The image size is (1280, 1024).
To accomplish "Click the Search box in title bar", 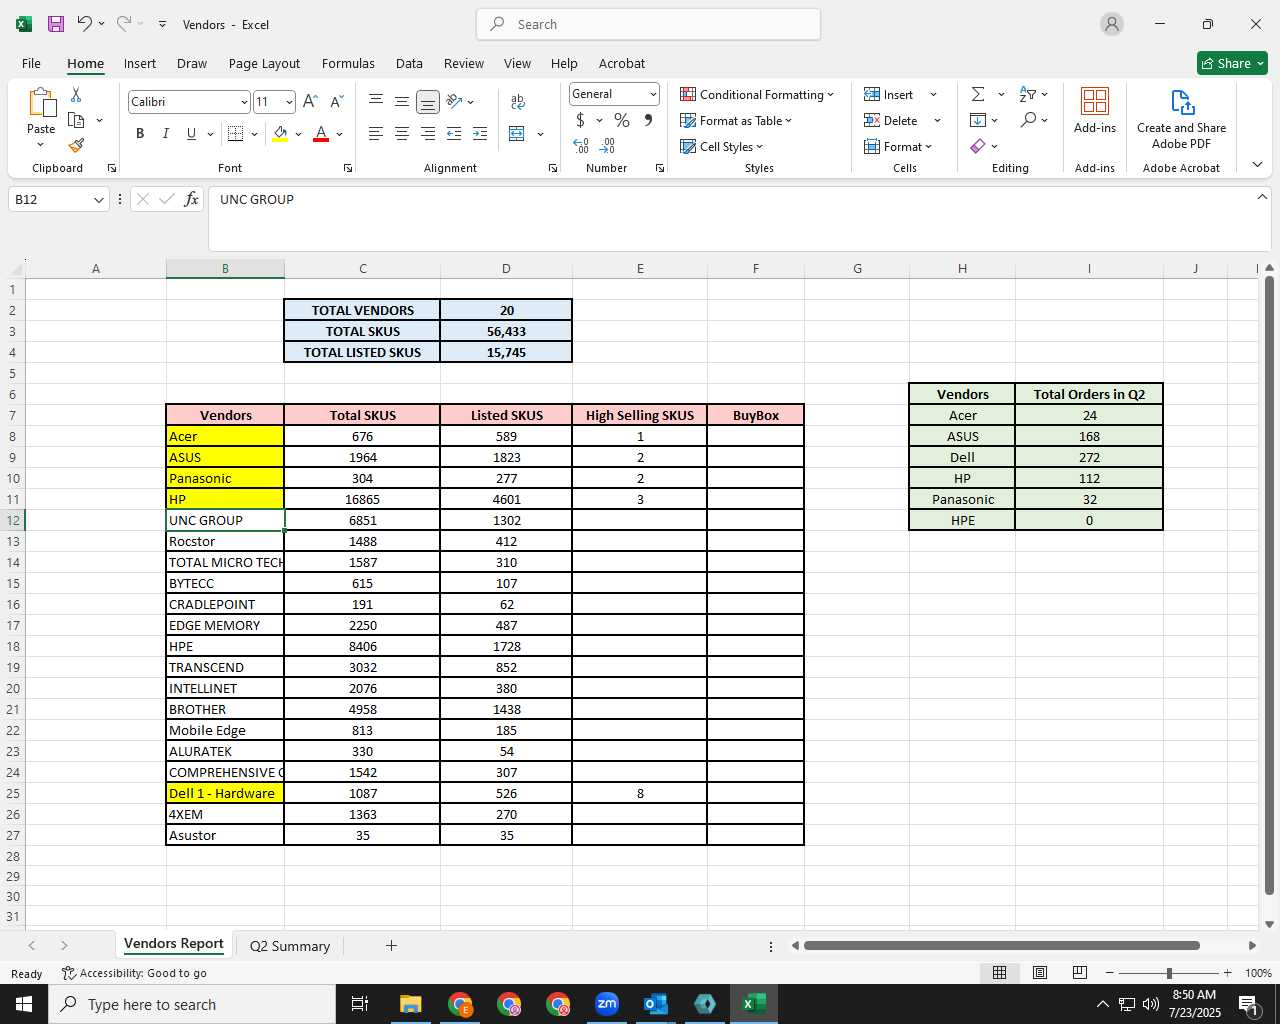I will pyautogui.click(x=648, y=24).
